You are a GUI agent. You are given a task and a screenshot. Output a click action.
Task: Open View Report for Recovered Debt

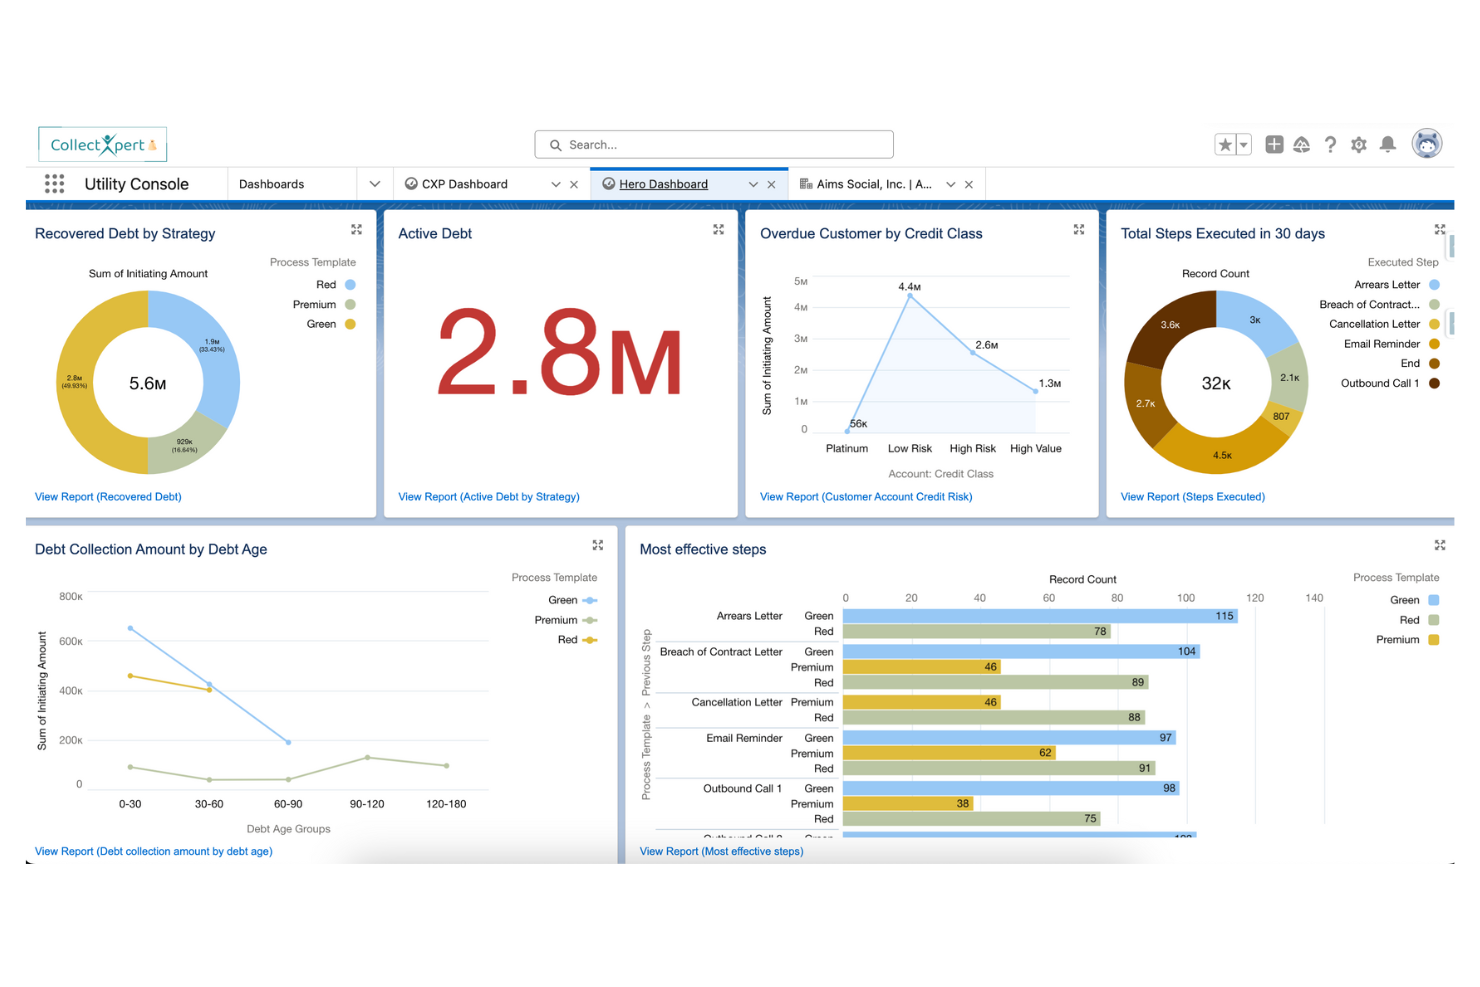pyautogui.click(x=107, y=496)
